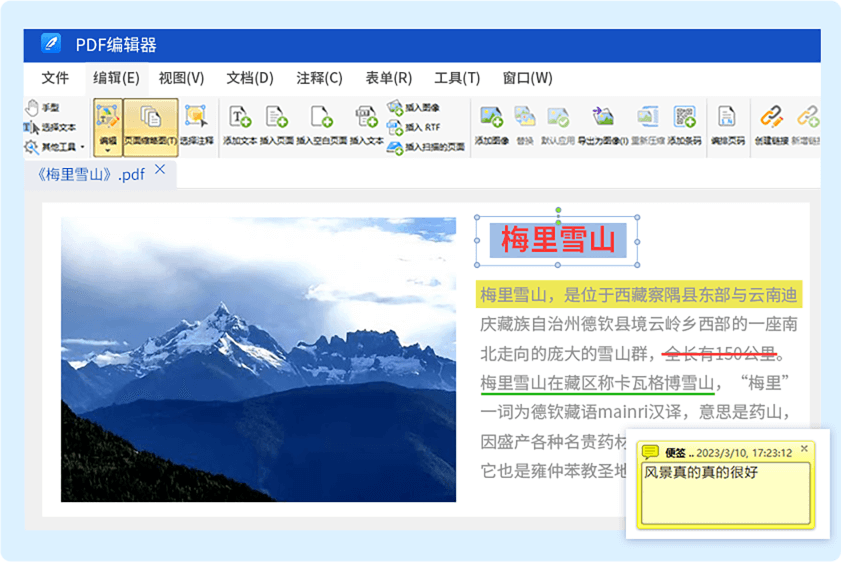The height and width of the screenshot is (562, 841).
Task: Expand the 其他工具 dropdown
Action: click(x=55, y=147)
